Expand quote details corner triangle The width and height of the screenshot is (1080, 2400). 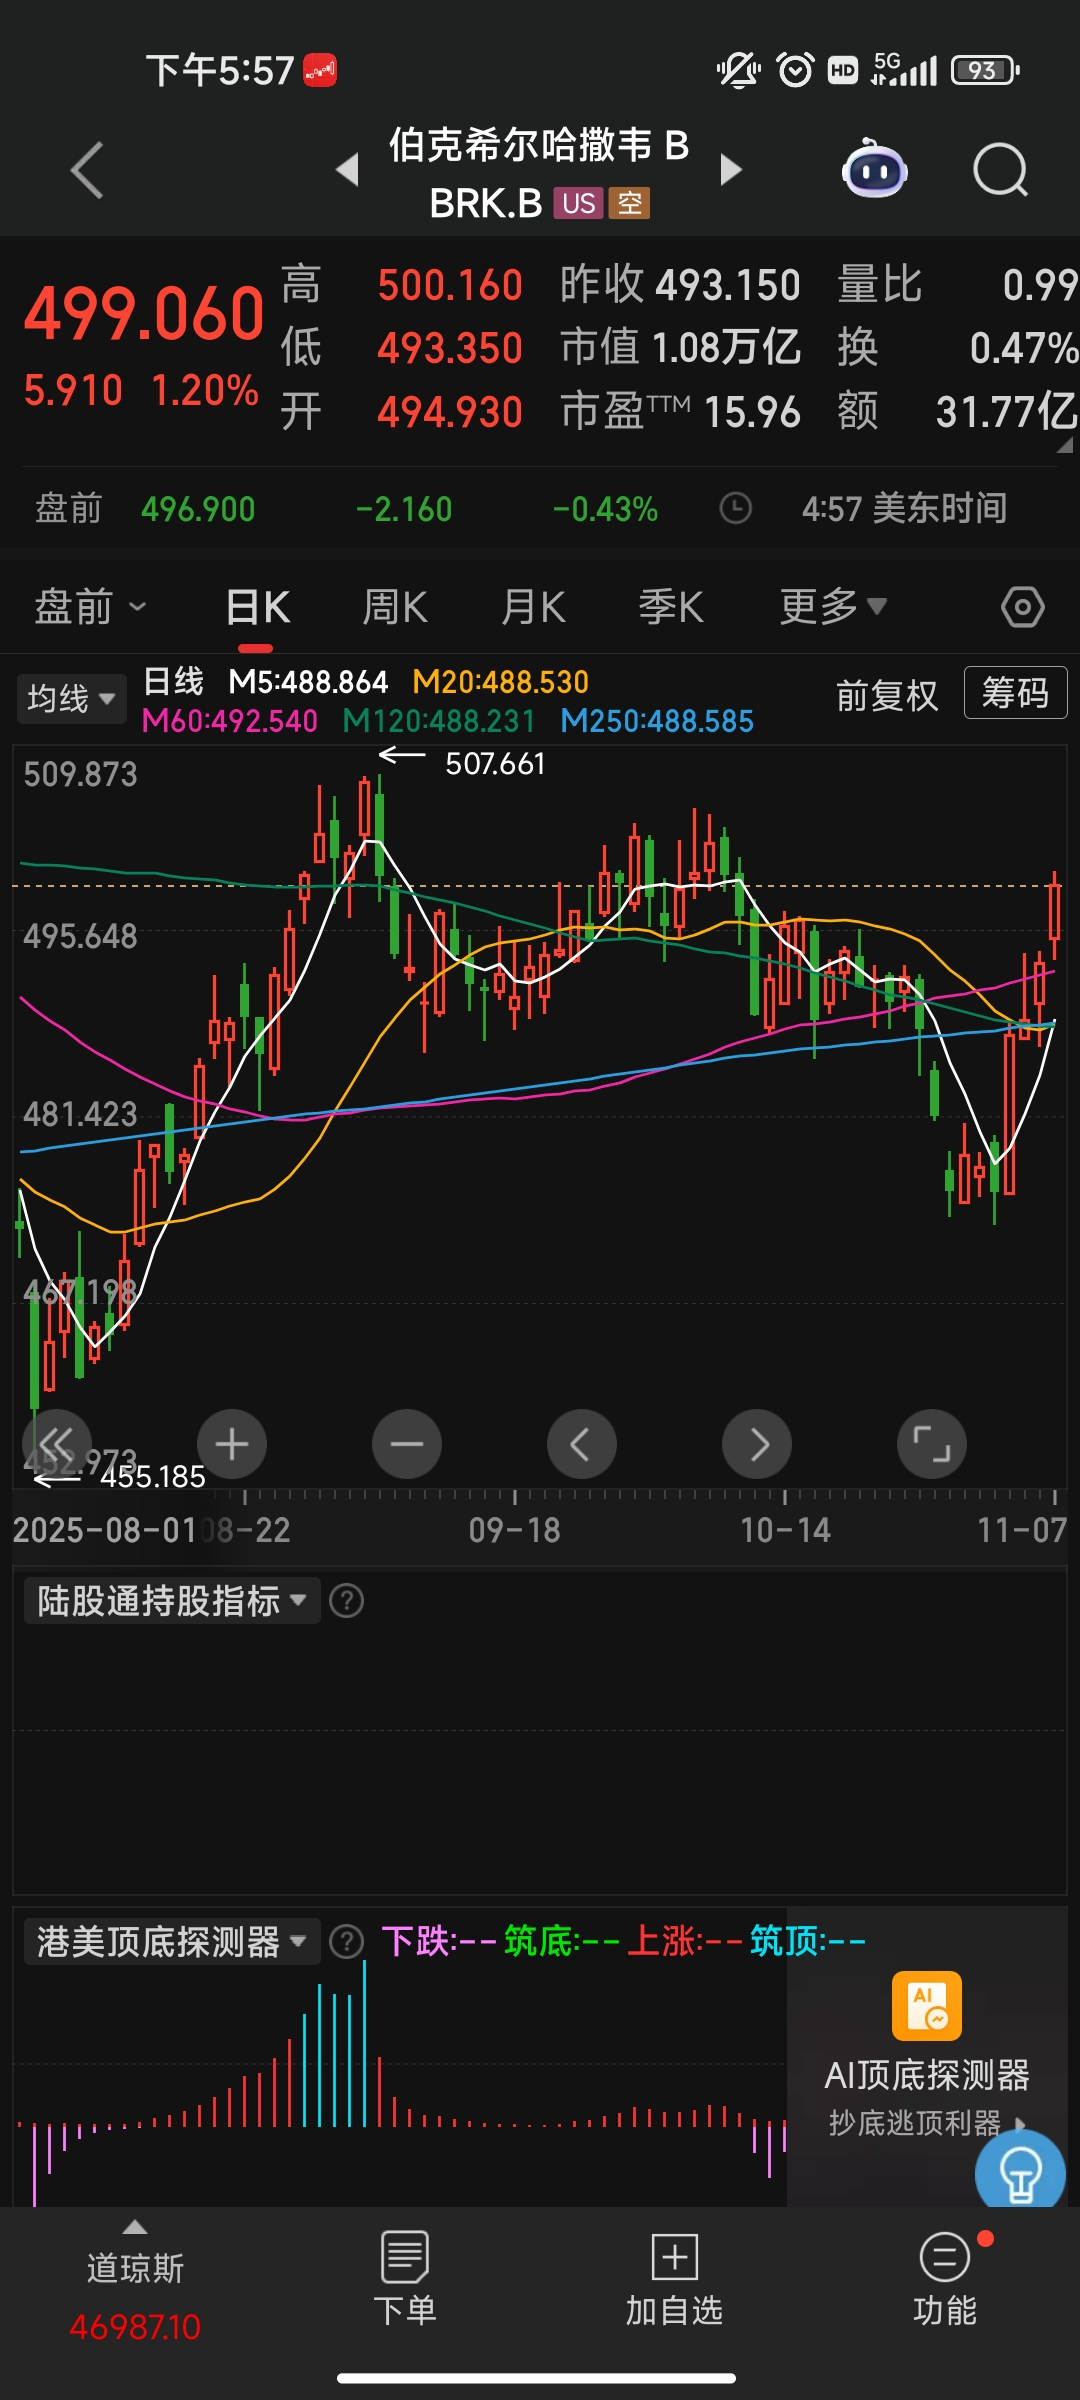[x=1065, y=445]
